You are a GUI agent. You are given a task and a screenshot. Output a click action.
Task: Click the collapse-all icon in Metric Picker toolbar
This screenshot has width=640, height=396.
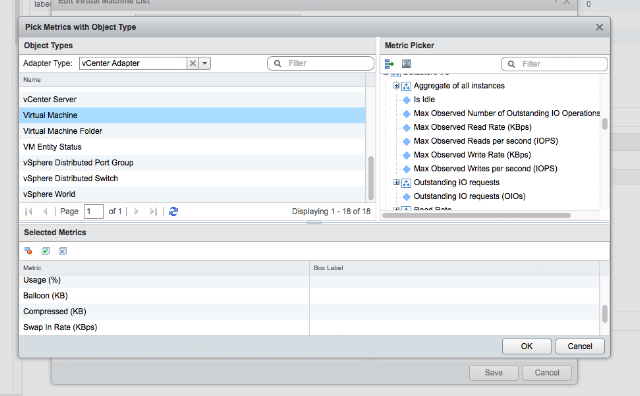[x=406, y=64]
